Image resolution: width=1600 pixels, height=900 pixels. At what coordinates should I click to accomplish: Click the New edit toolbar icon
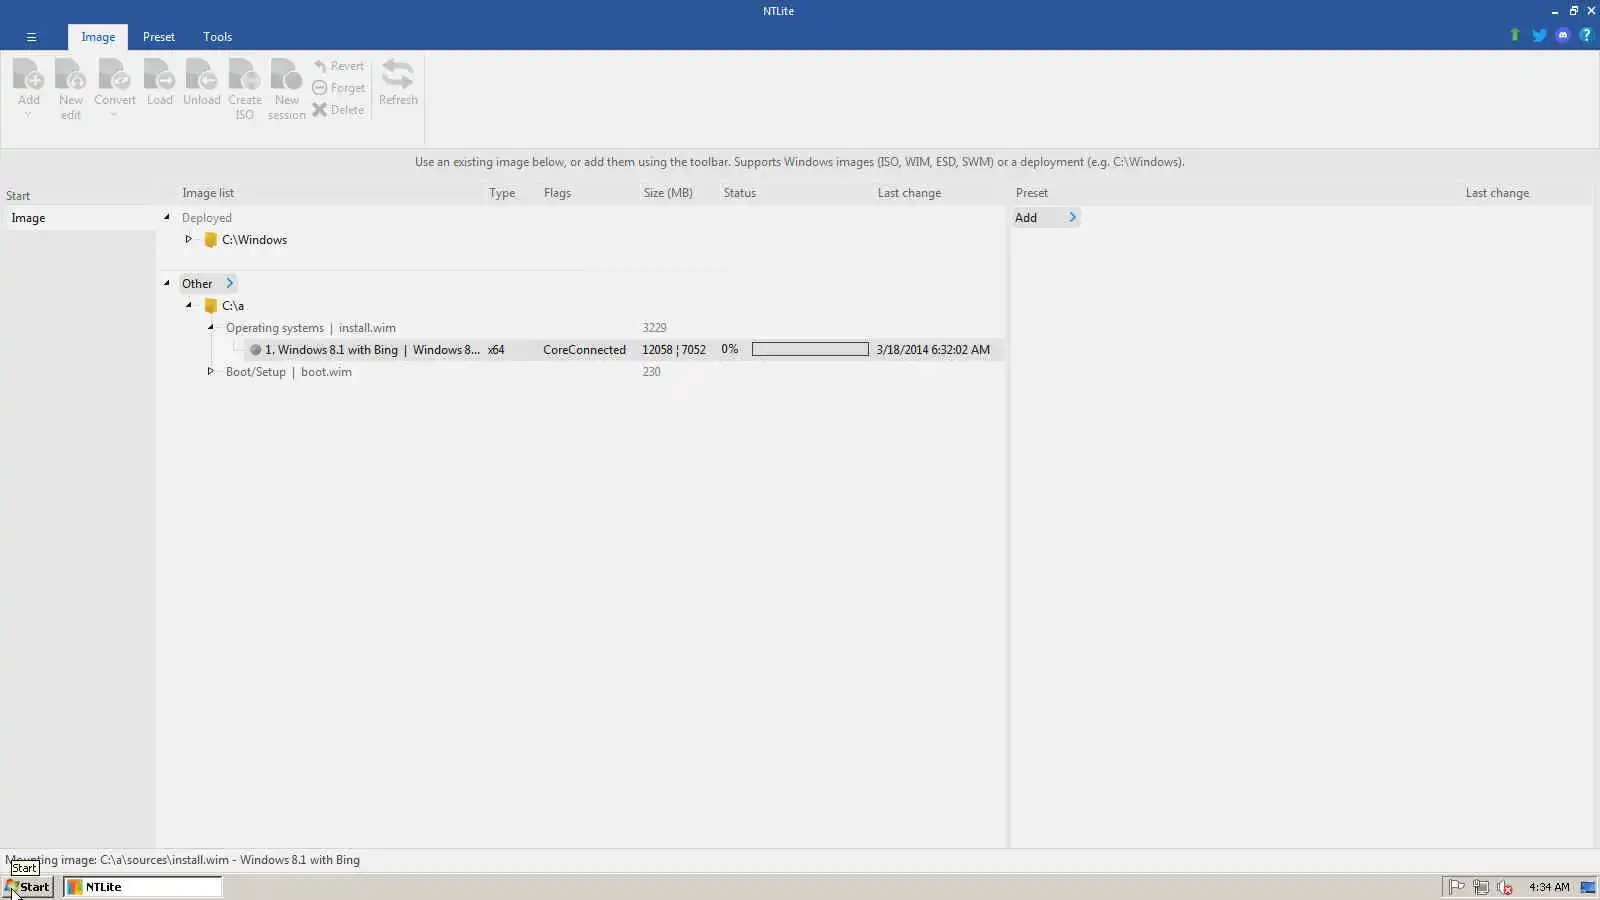tap(70, 75)
